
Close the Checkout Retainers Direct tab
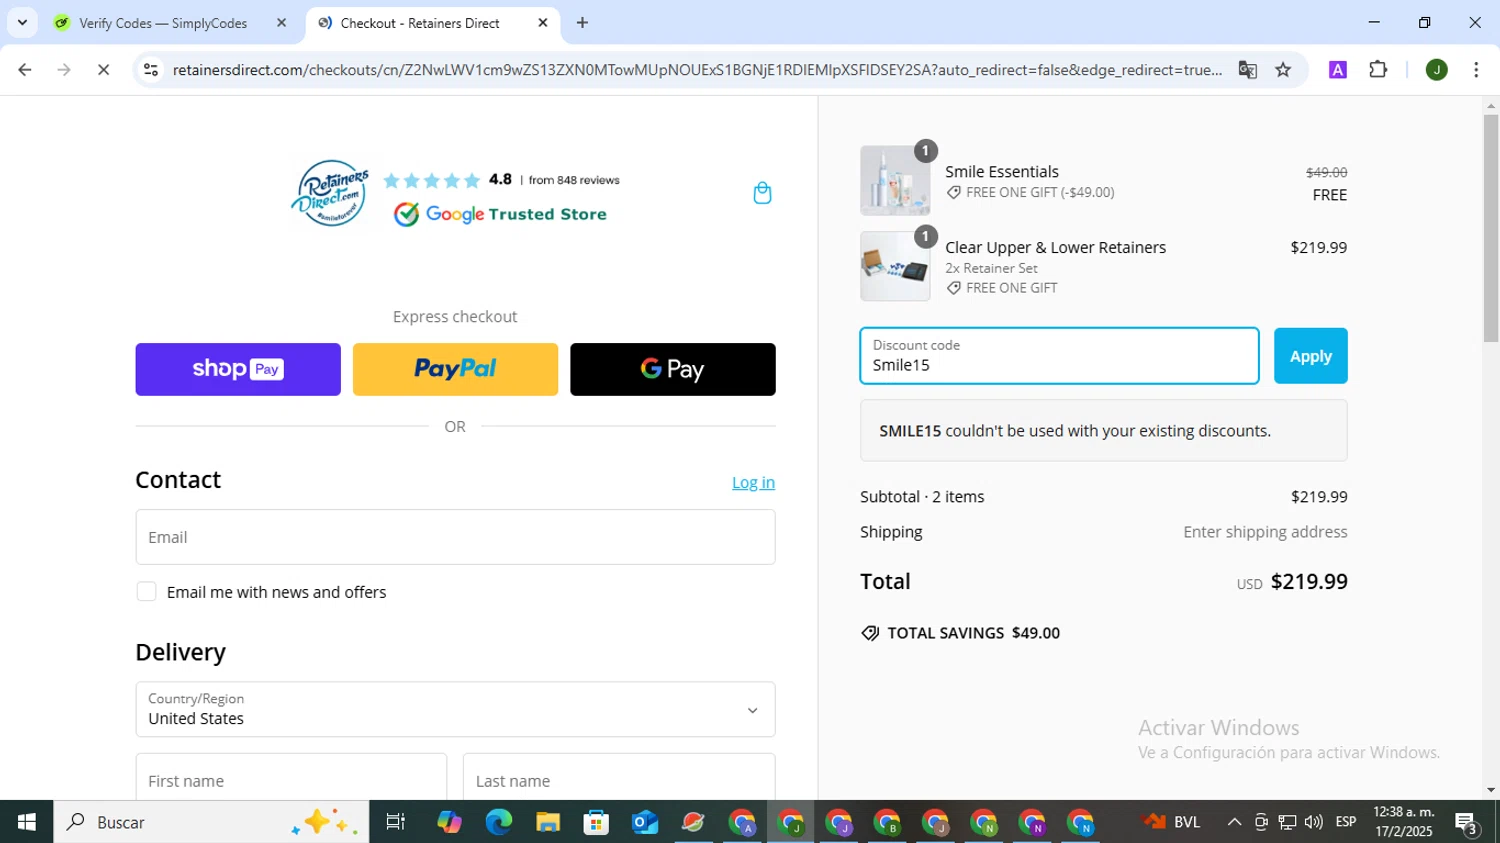click(x=543, y=23)
